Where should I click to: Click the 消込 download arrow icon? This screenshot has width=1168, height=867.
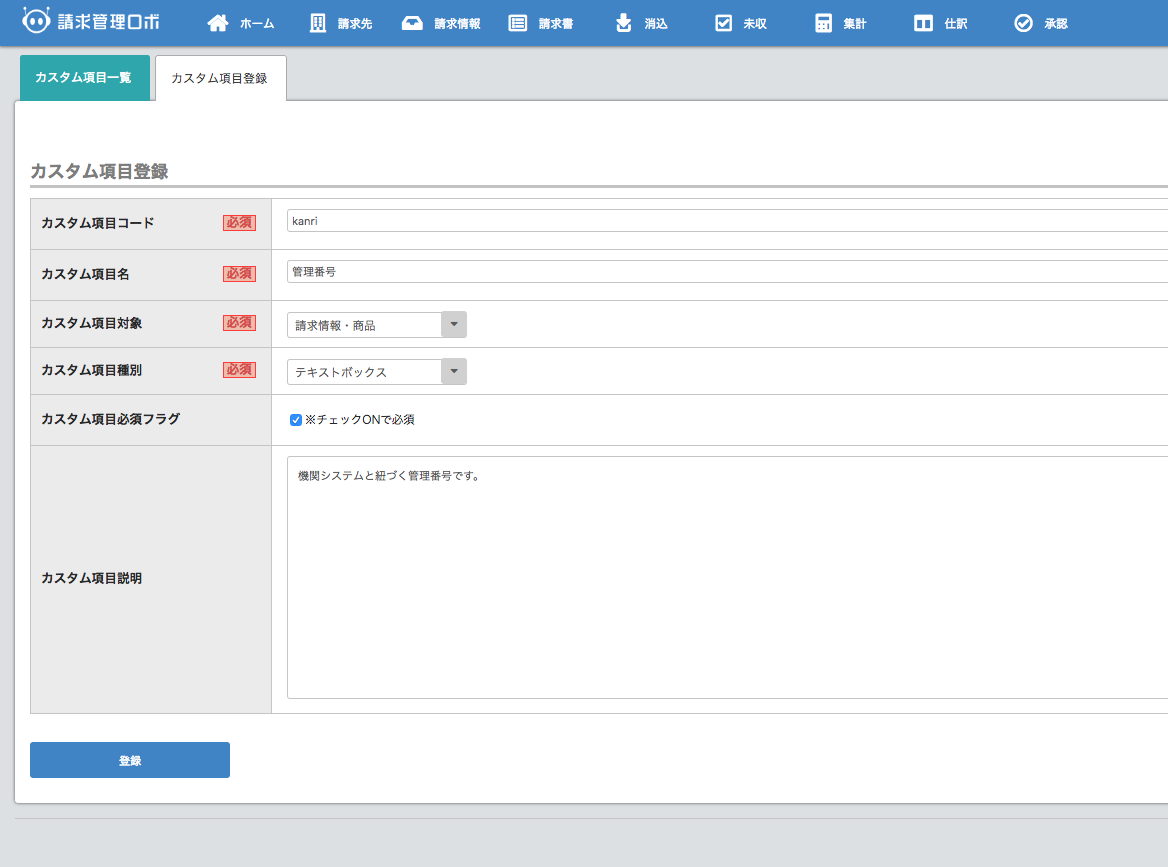tap(624, 23)
